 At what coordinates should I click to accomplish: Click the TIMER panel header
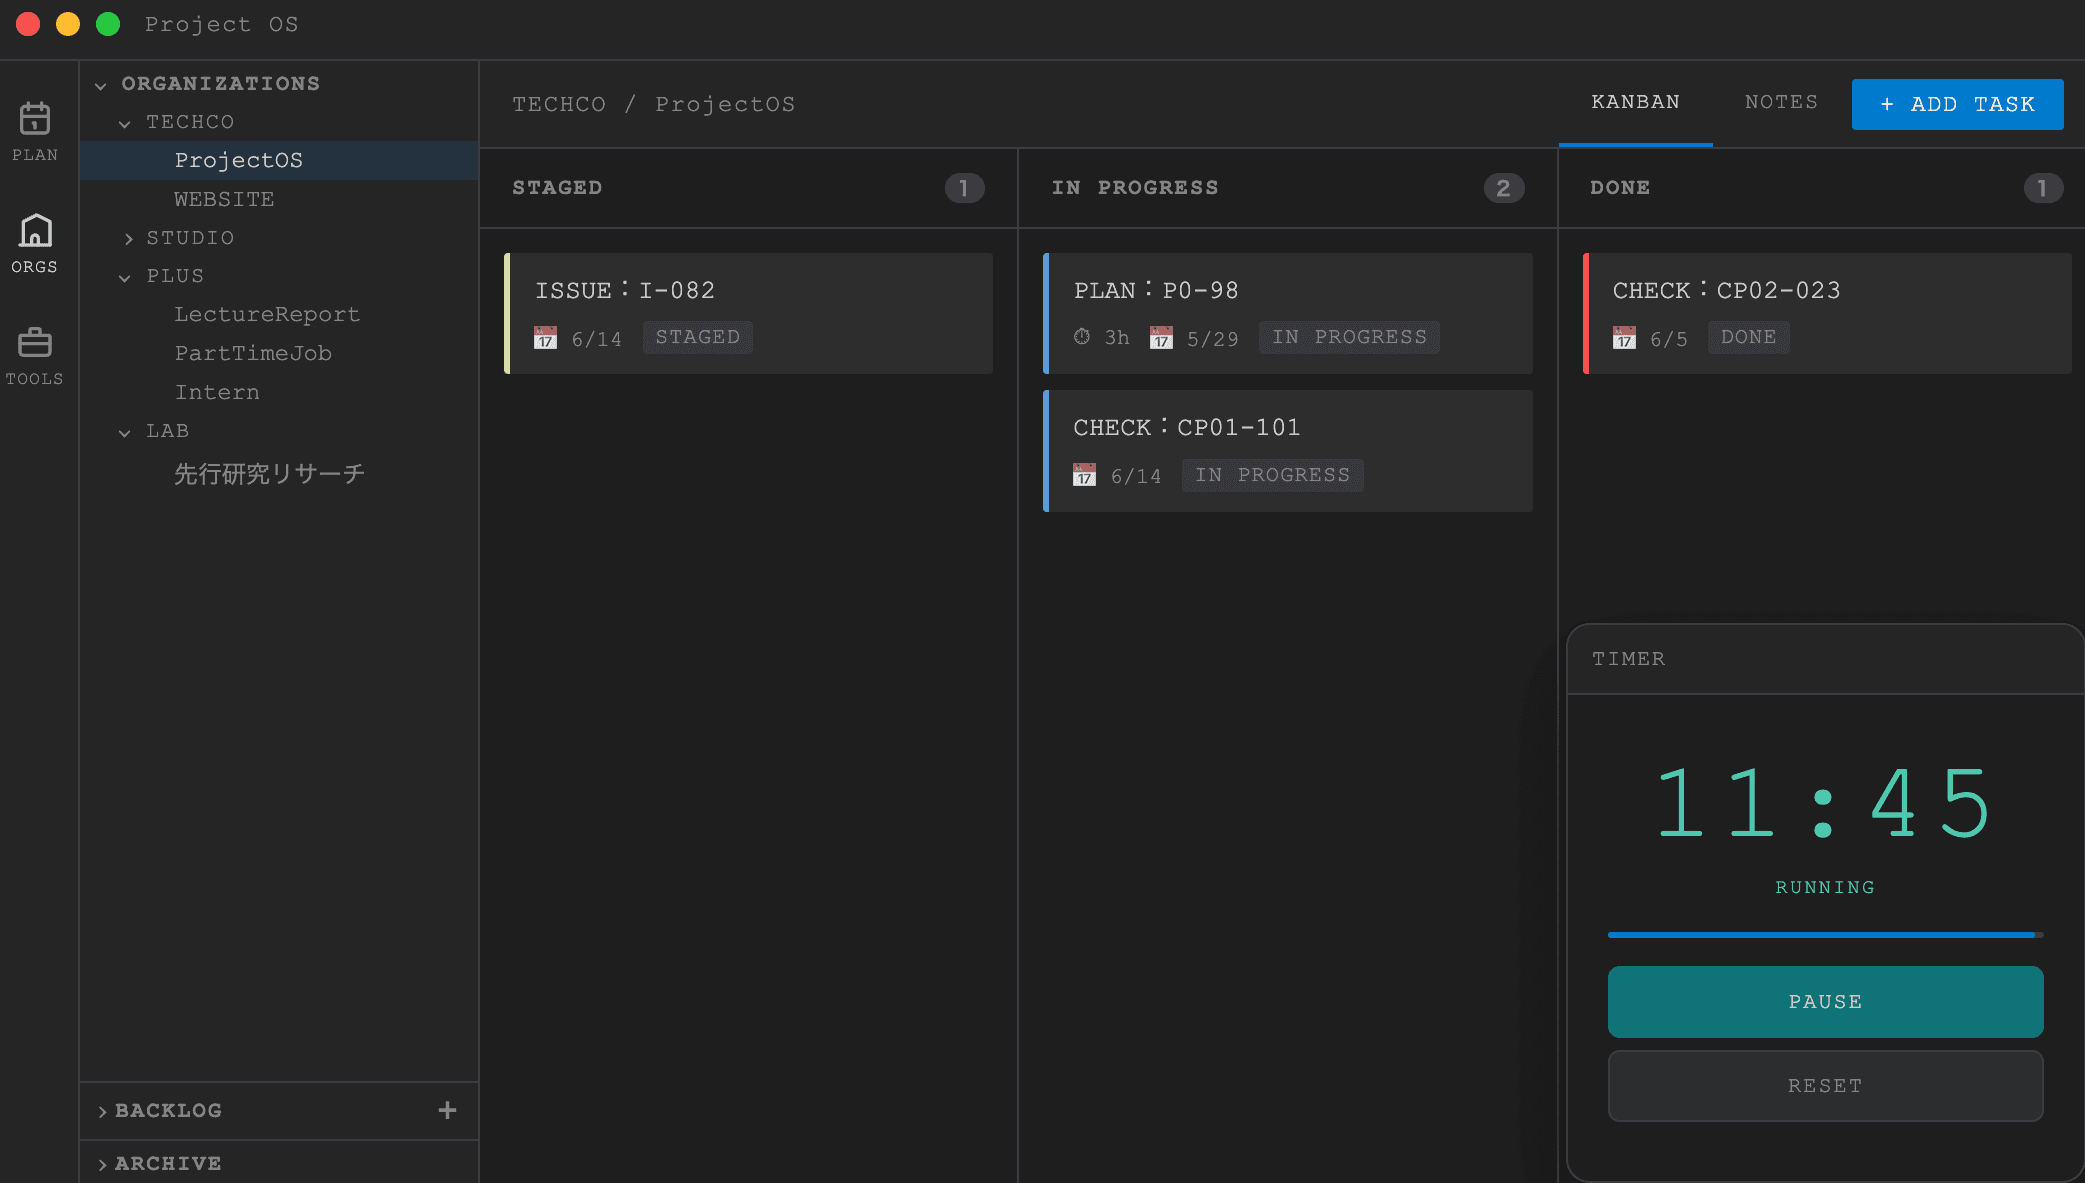click(1825, 659)
